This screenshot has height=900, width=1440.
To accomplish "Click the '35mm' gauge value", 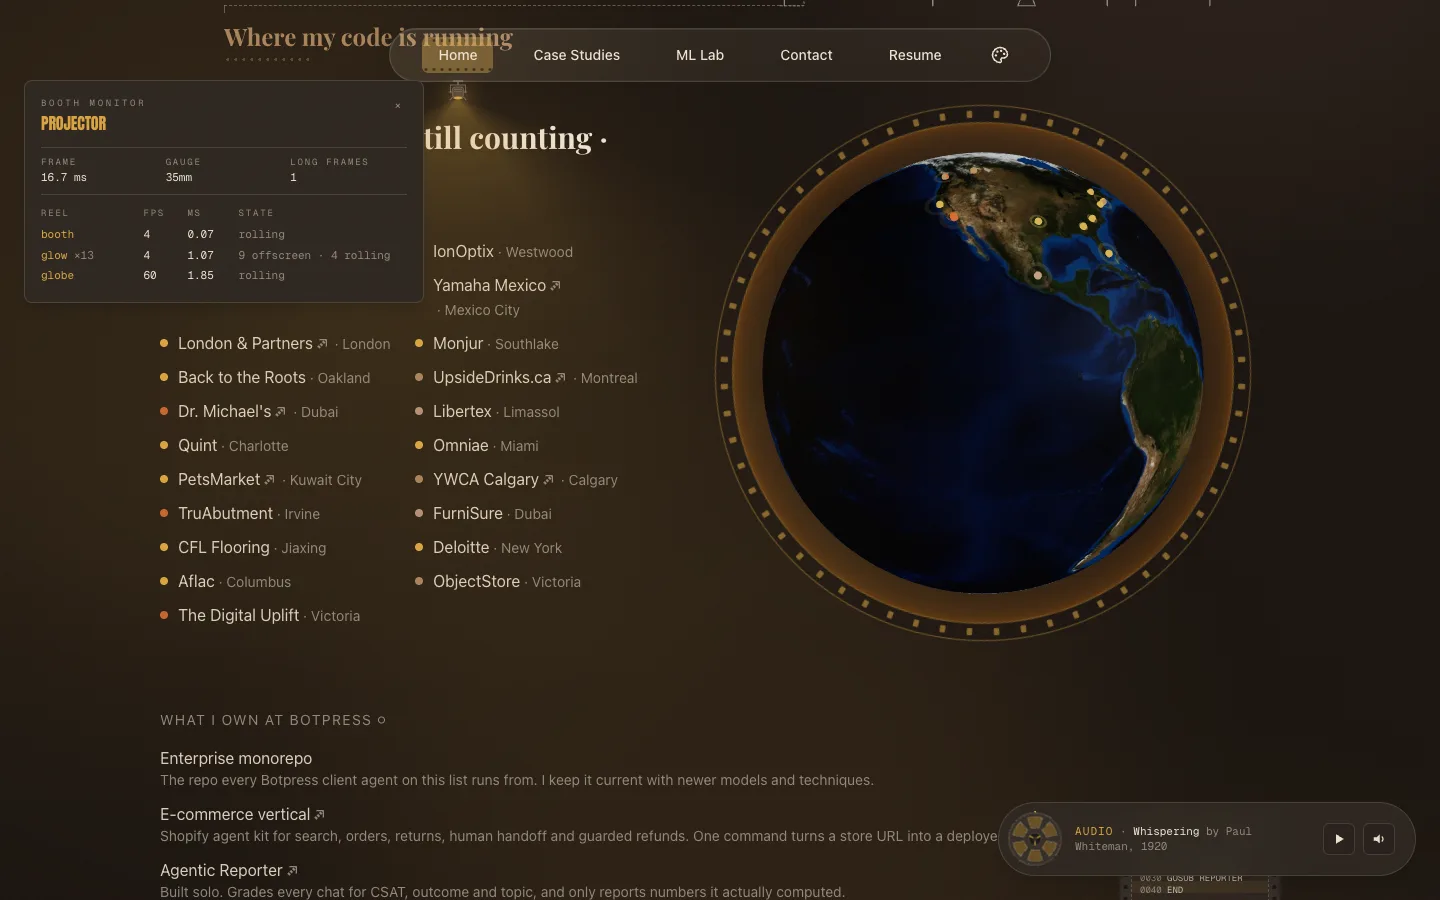I will point(179,178).
